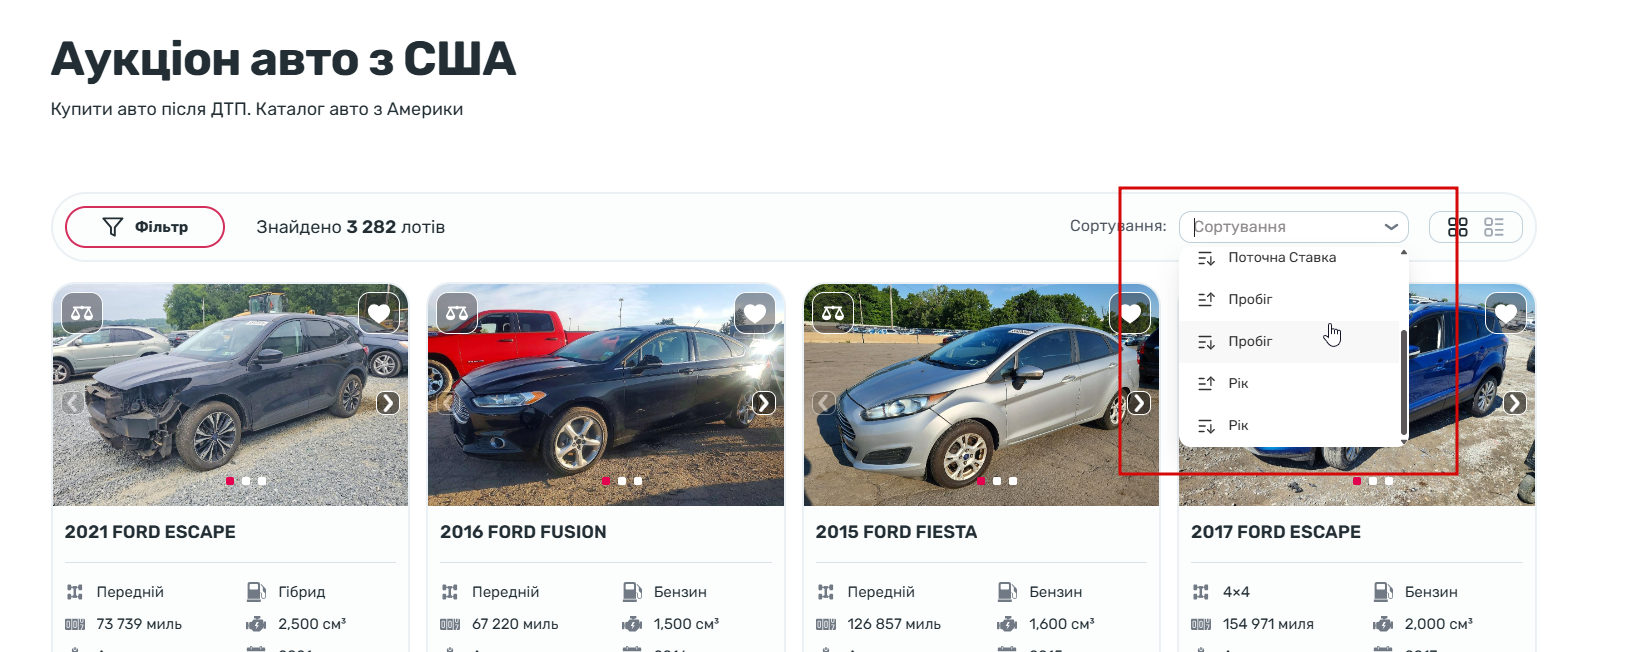Viewport: 1647px width, 652px height.
Task: Add the 2016 Ford Fusion to compare
Action: (457, 313)
